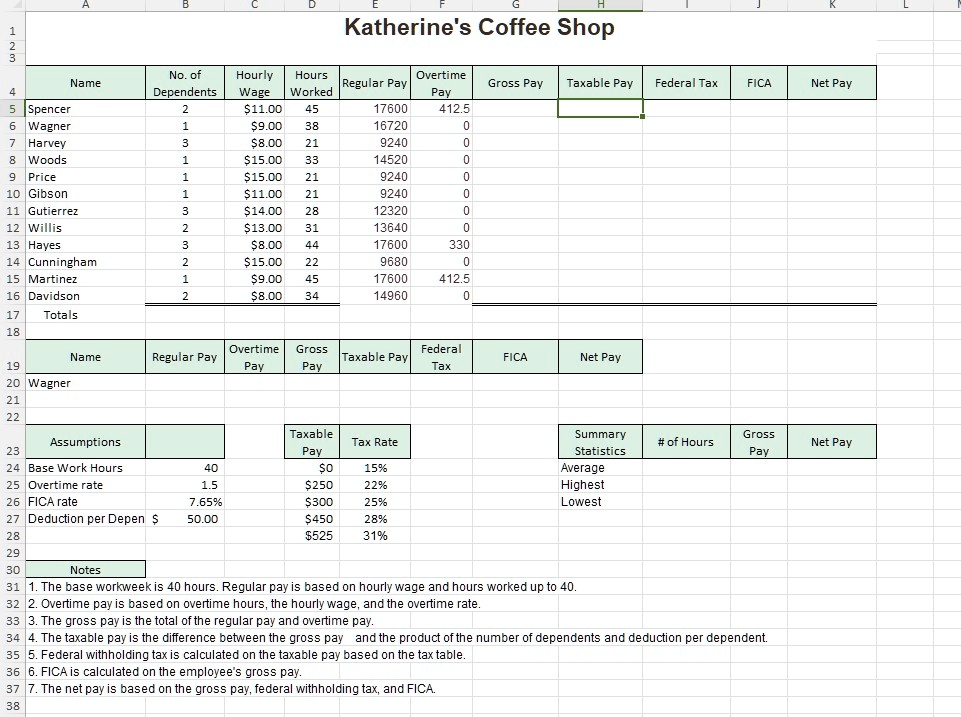Click the Taxable Pay header cell
Image resolution: width=961 pixels, height=717 pixels.
pyautogui.click(x=600, y=82)
